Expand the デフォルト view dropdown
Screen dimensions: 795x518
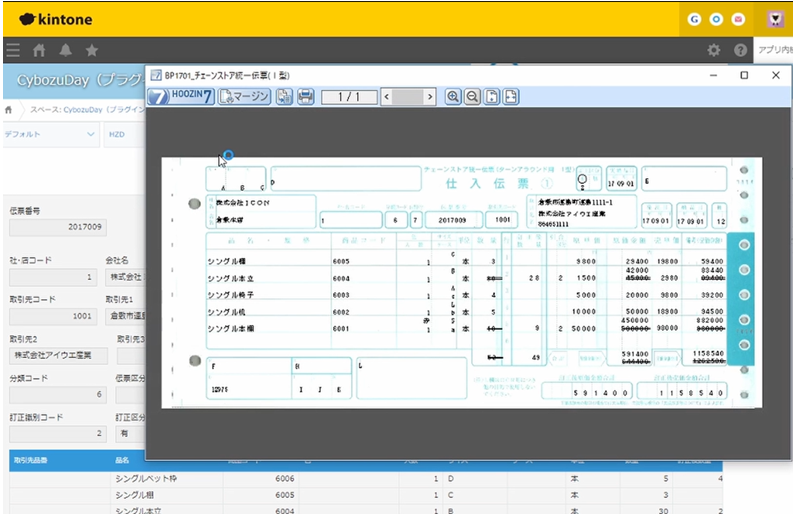tap(50, 134)
